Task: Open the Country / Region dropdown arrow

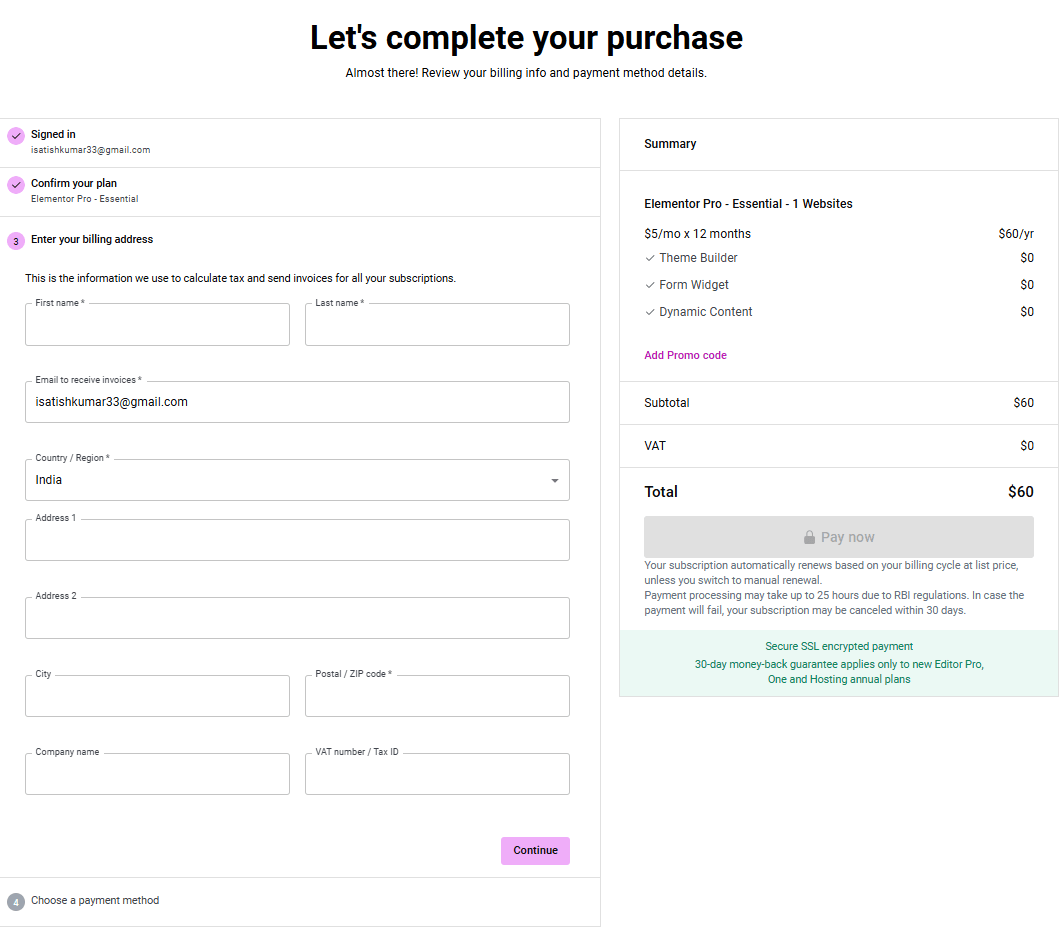Action: tap(554, 481)
